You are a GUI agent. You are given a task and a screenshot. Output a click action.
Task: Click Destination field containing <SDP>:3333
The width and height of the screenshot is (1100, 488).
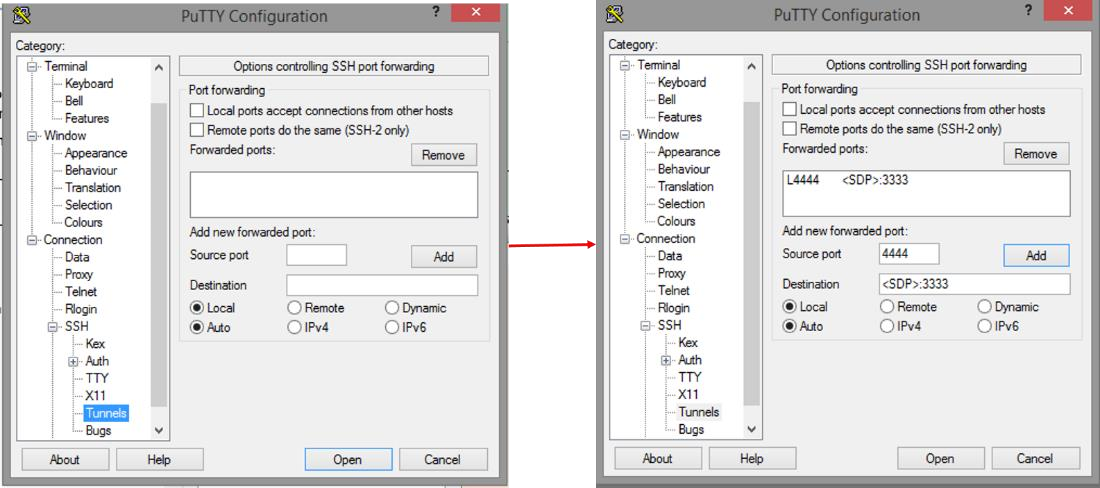click(975, 284)
